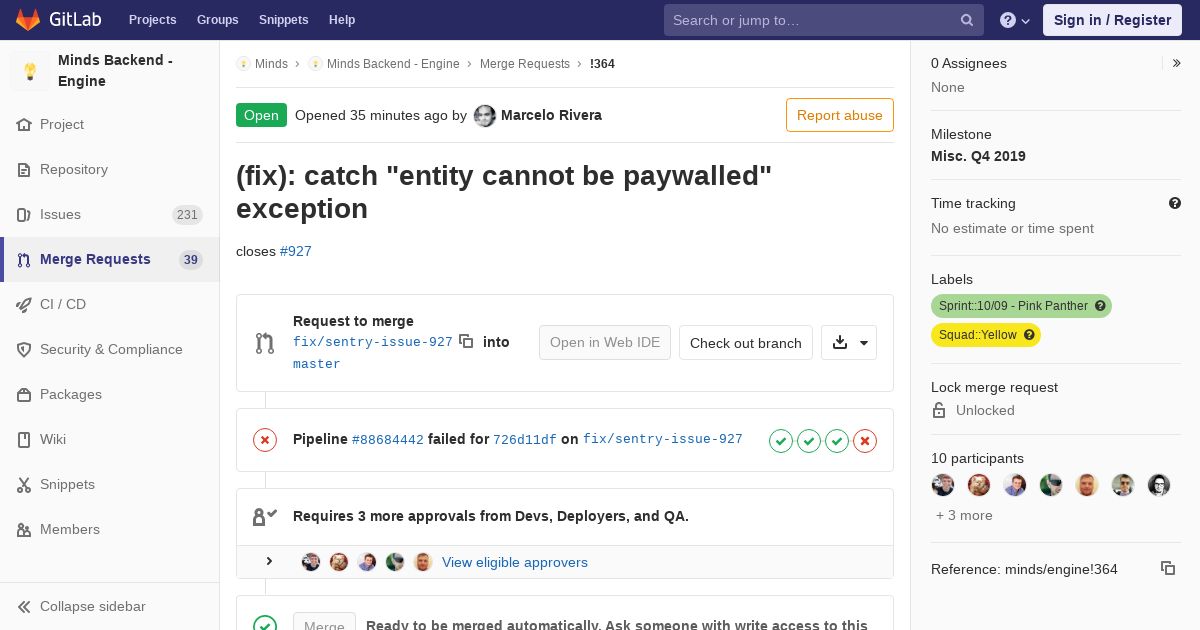Select Projects in the top navigation
The image size is (1200, 630).
coord(153,20)
